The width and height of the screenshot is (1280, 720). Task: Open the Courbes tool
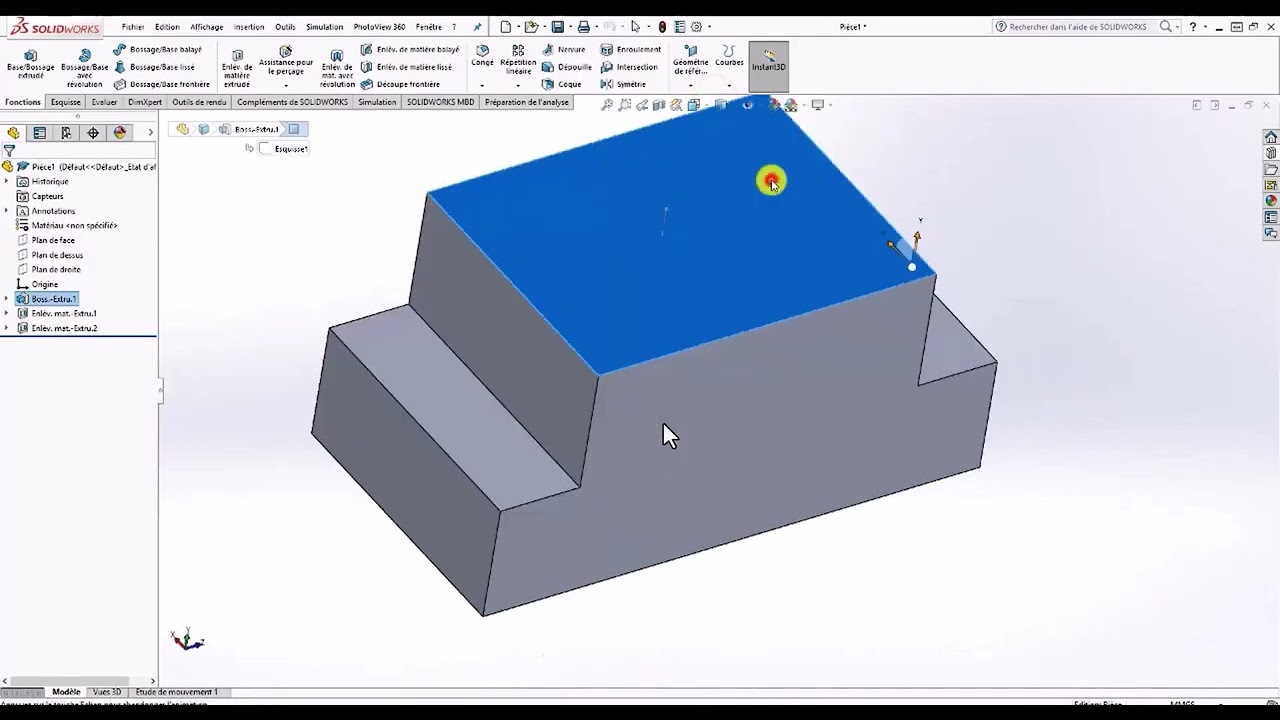tap(729, 56)
